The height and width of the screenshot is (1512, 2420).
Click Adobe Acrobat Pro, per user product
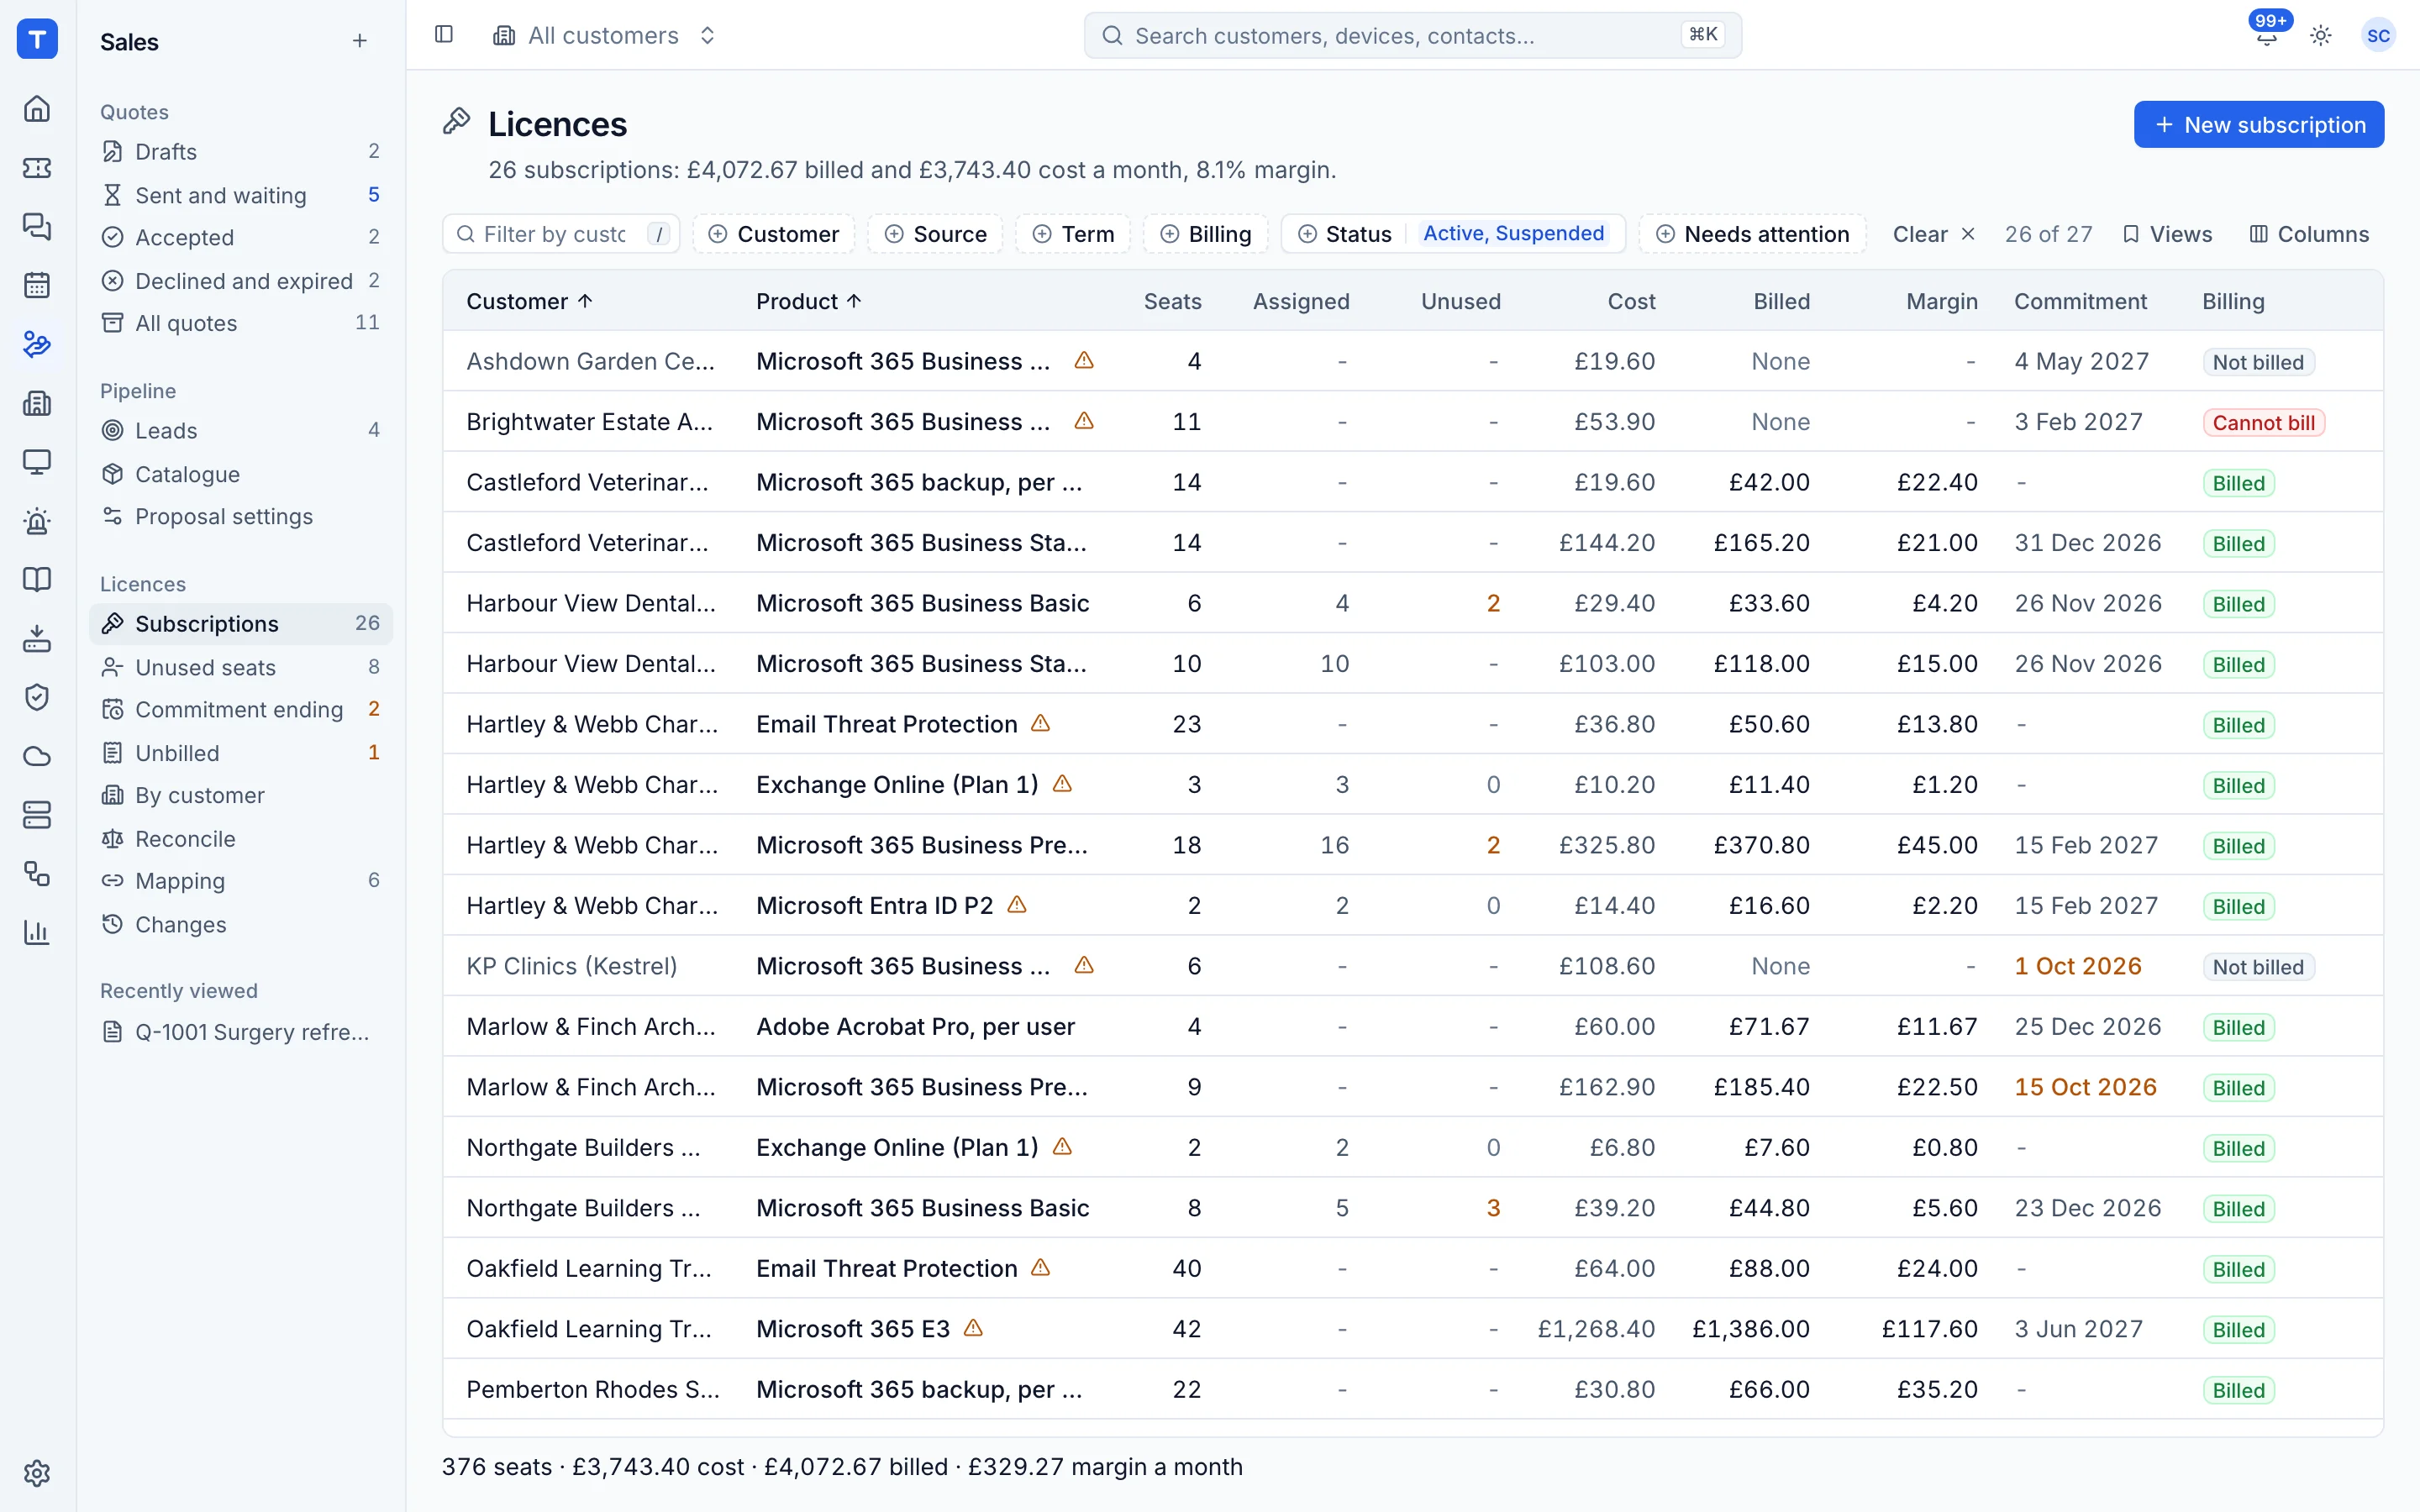coord(915,1026)
